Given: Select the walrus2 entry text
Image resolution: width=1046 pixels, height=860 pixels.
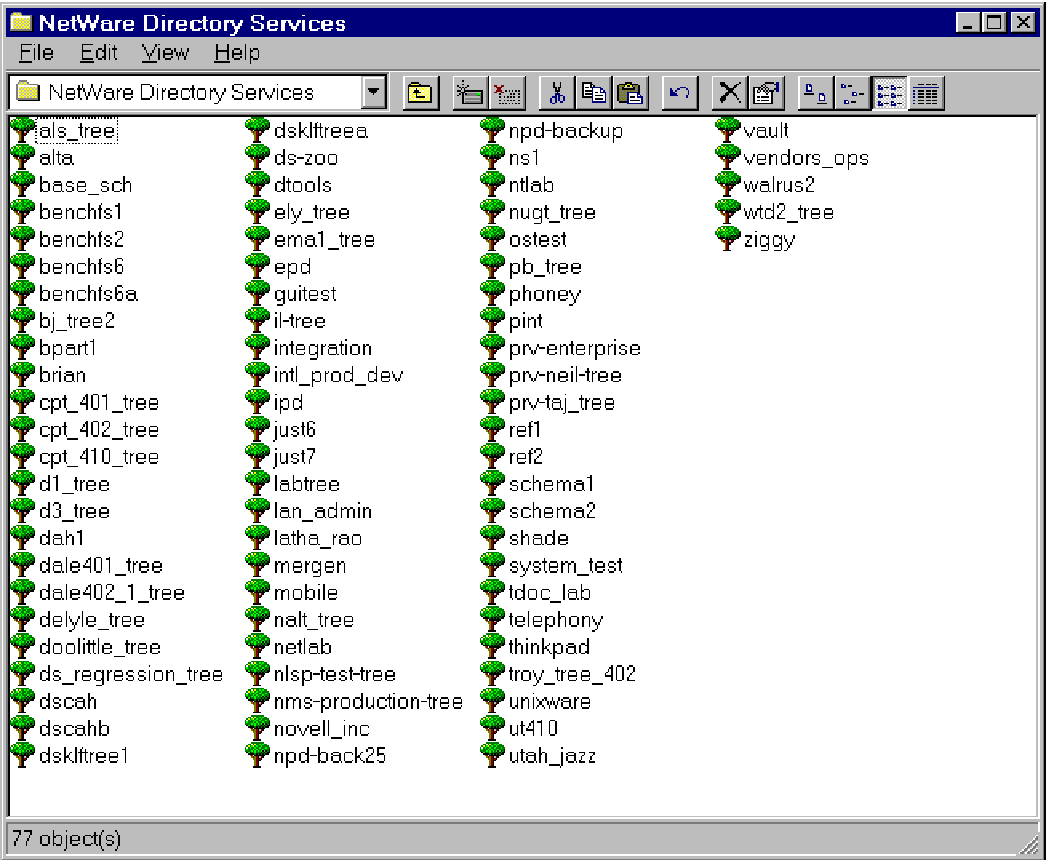Looking at the screenshot, I should pos(778,185).
